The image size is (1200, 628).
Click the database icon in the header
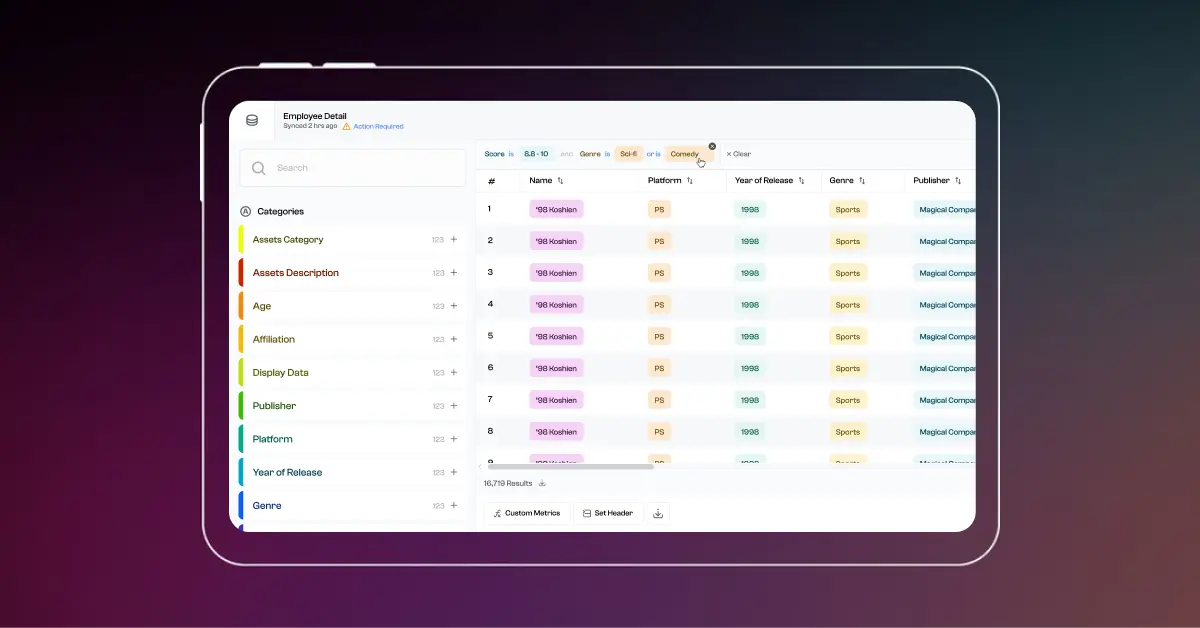(252, 120)
